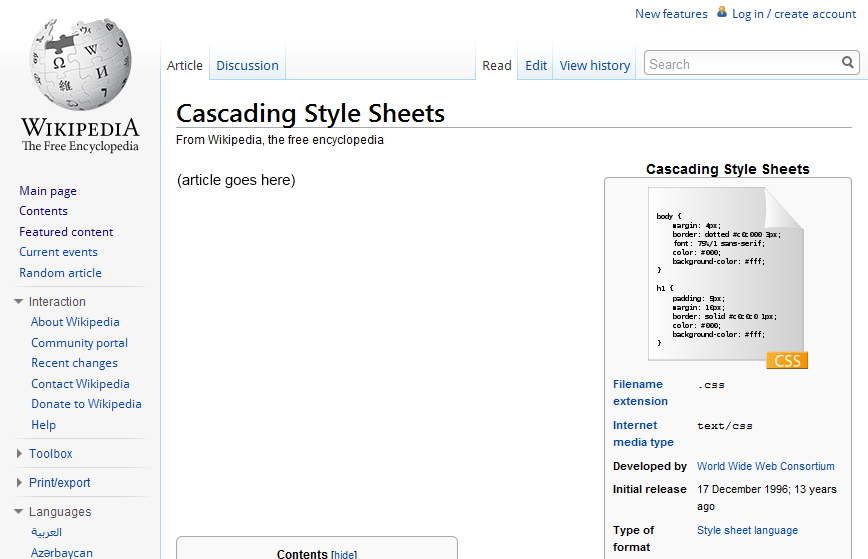Click the Cascading Style Sheets page heading
The height and width of the screenshot is (559, 868).
pos(310,113)
